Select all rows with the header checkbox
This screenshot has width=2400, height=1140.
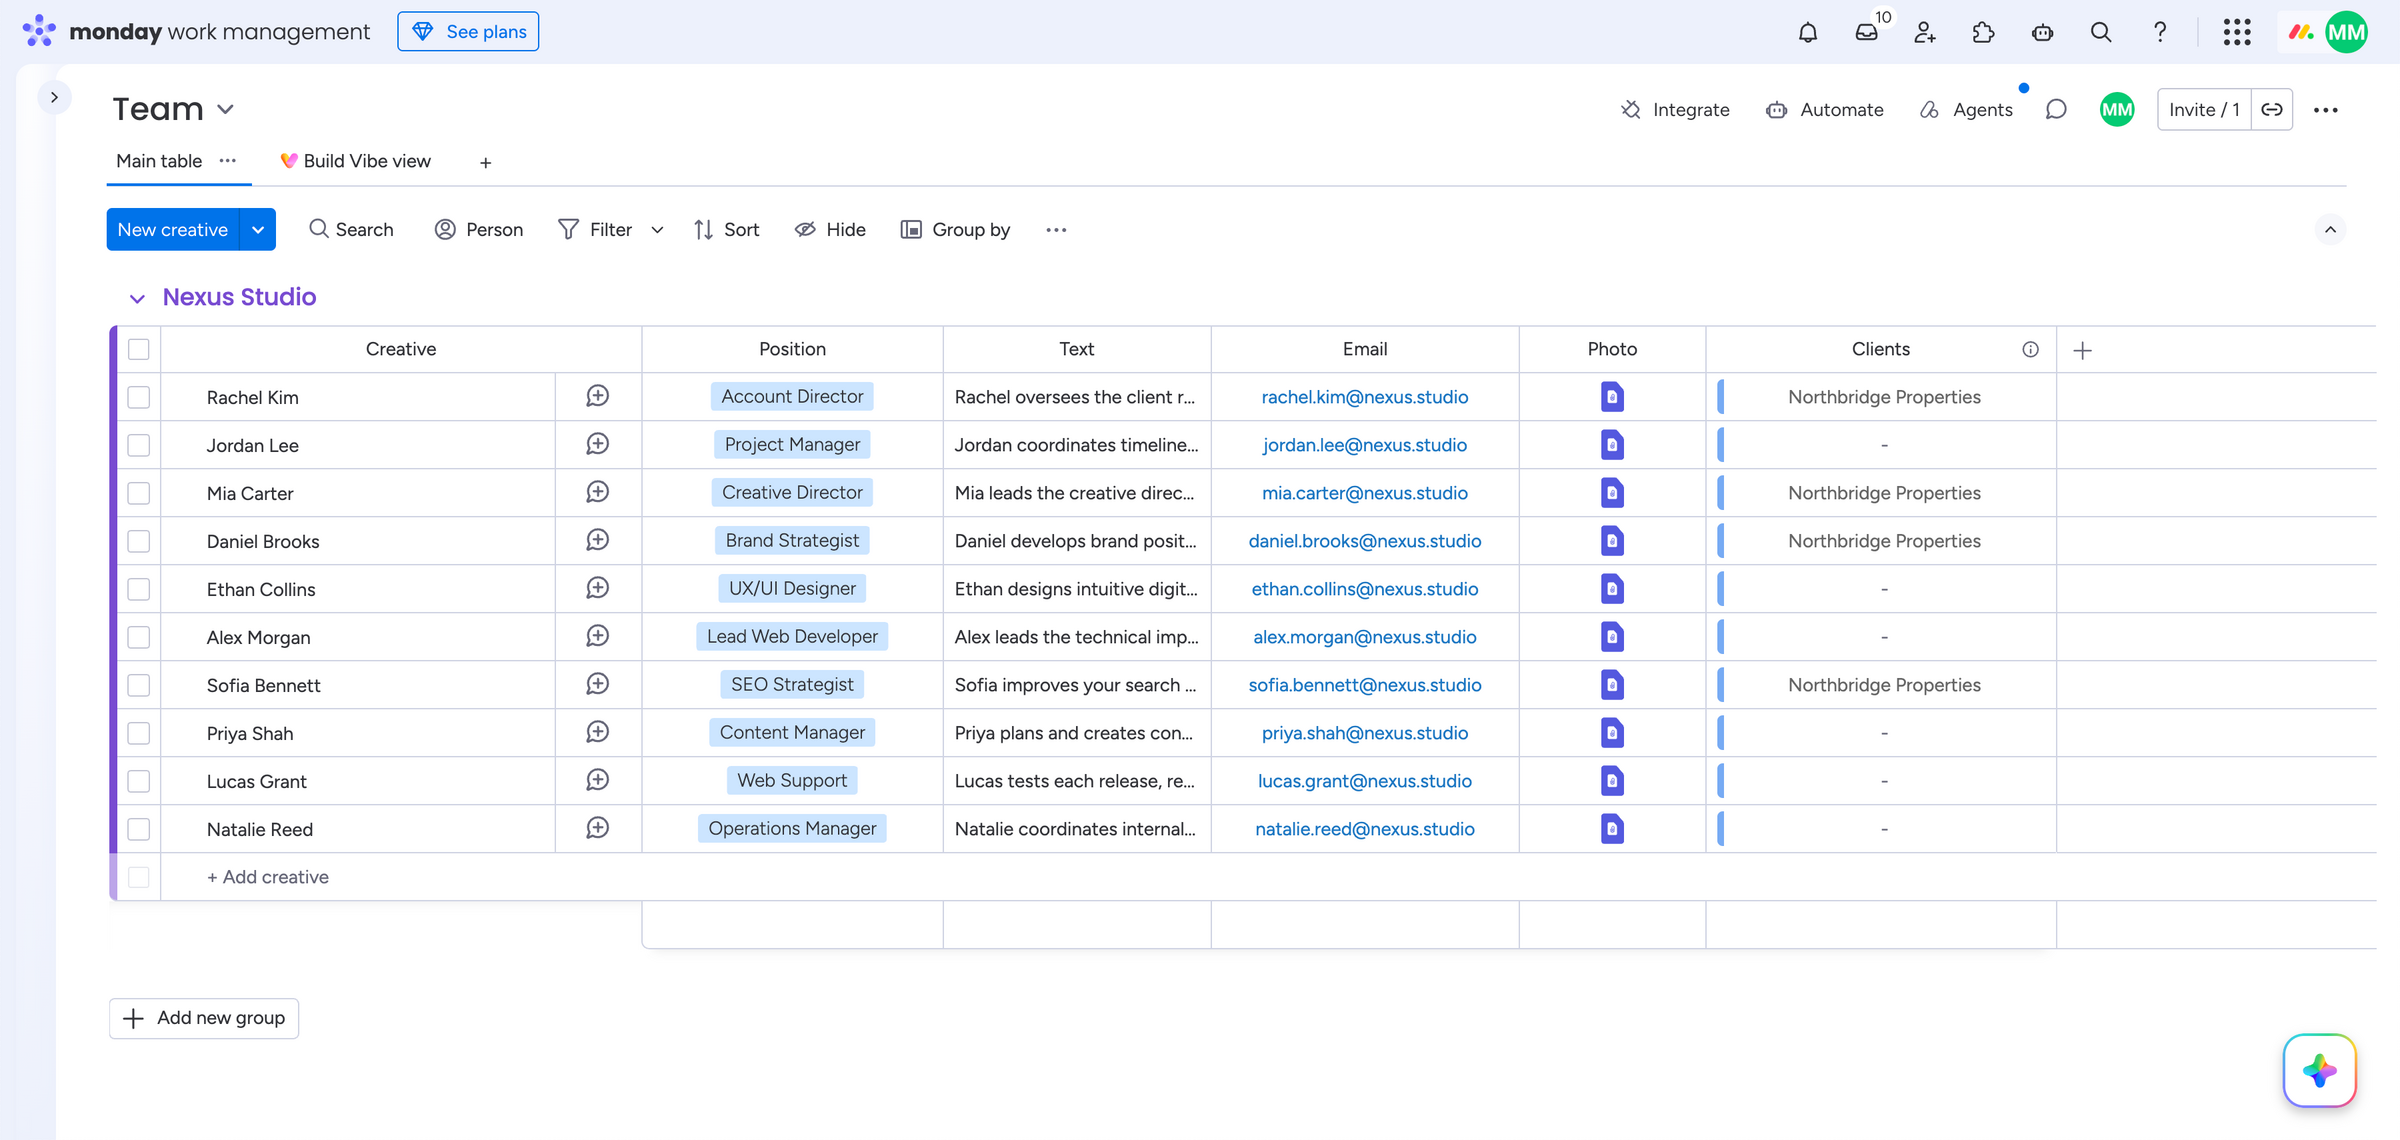139,349
